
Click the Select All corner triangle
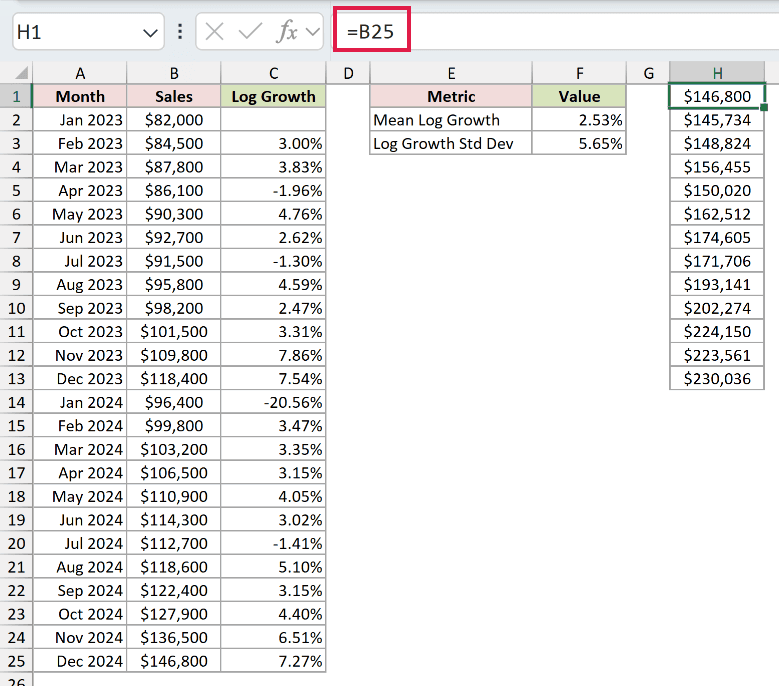click(x=21, y=74)
